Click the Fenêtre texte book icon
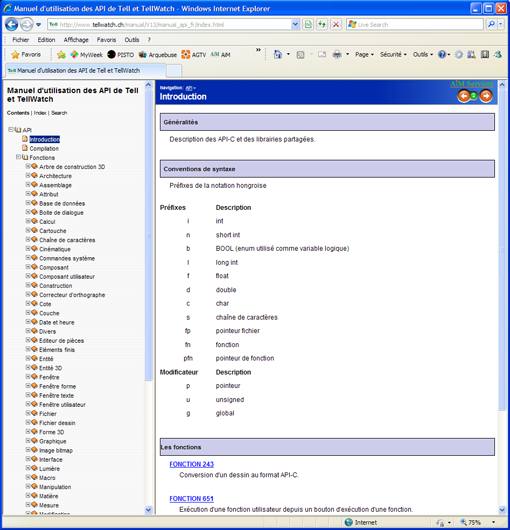This screenshot has height=530, width=510. pos(34,394)
